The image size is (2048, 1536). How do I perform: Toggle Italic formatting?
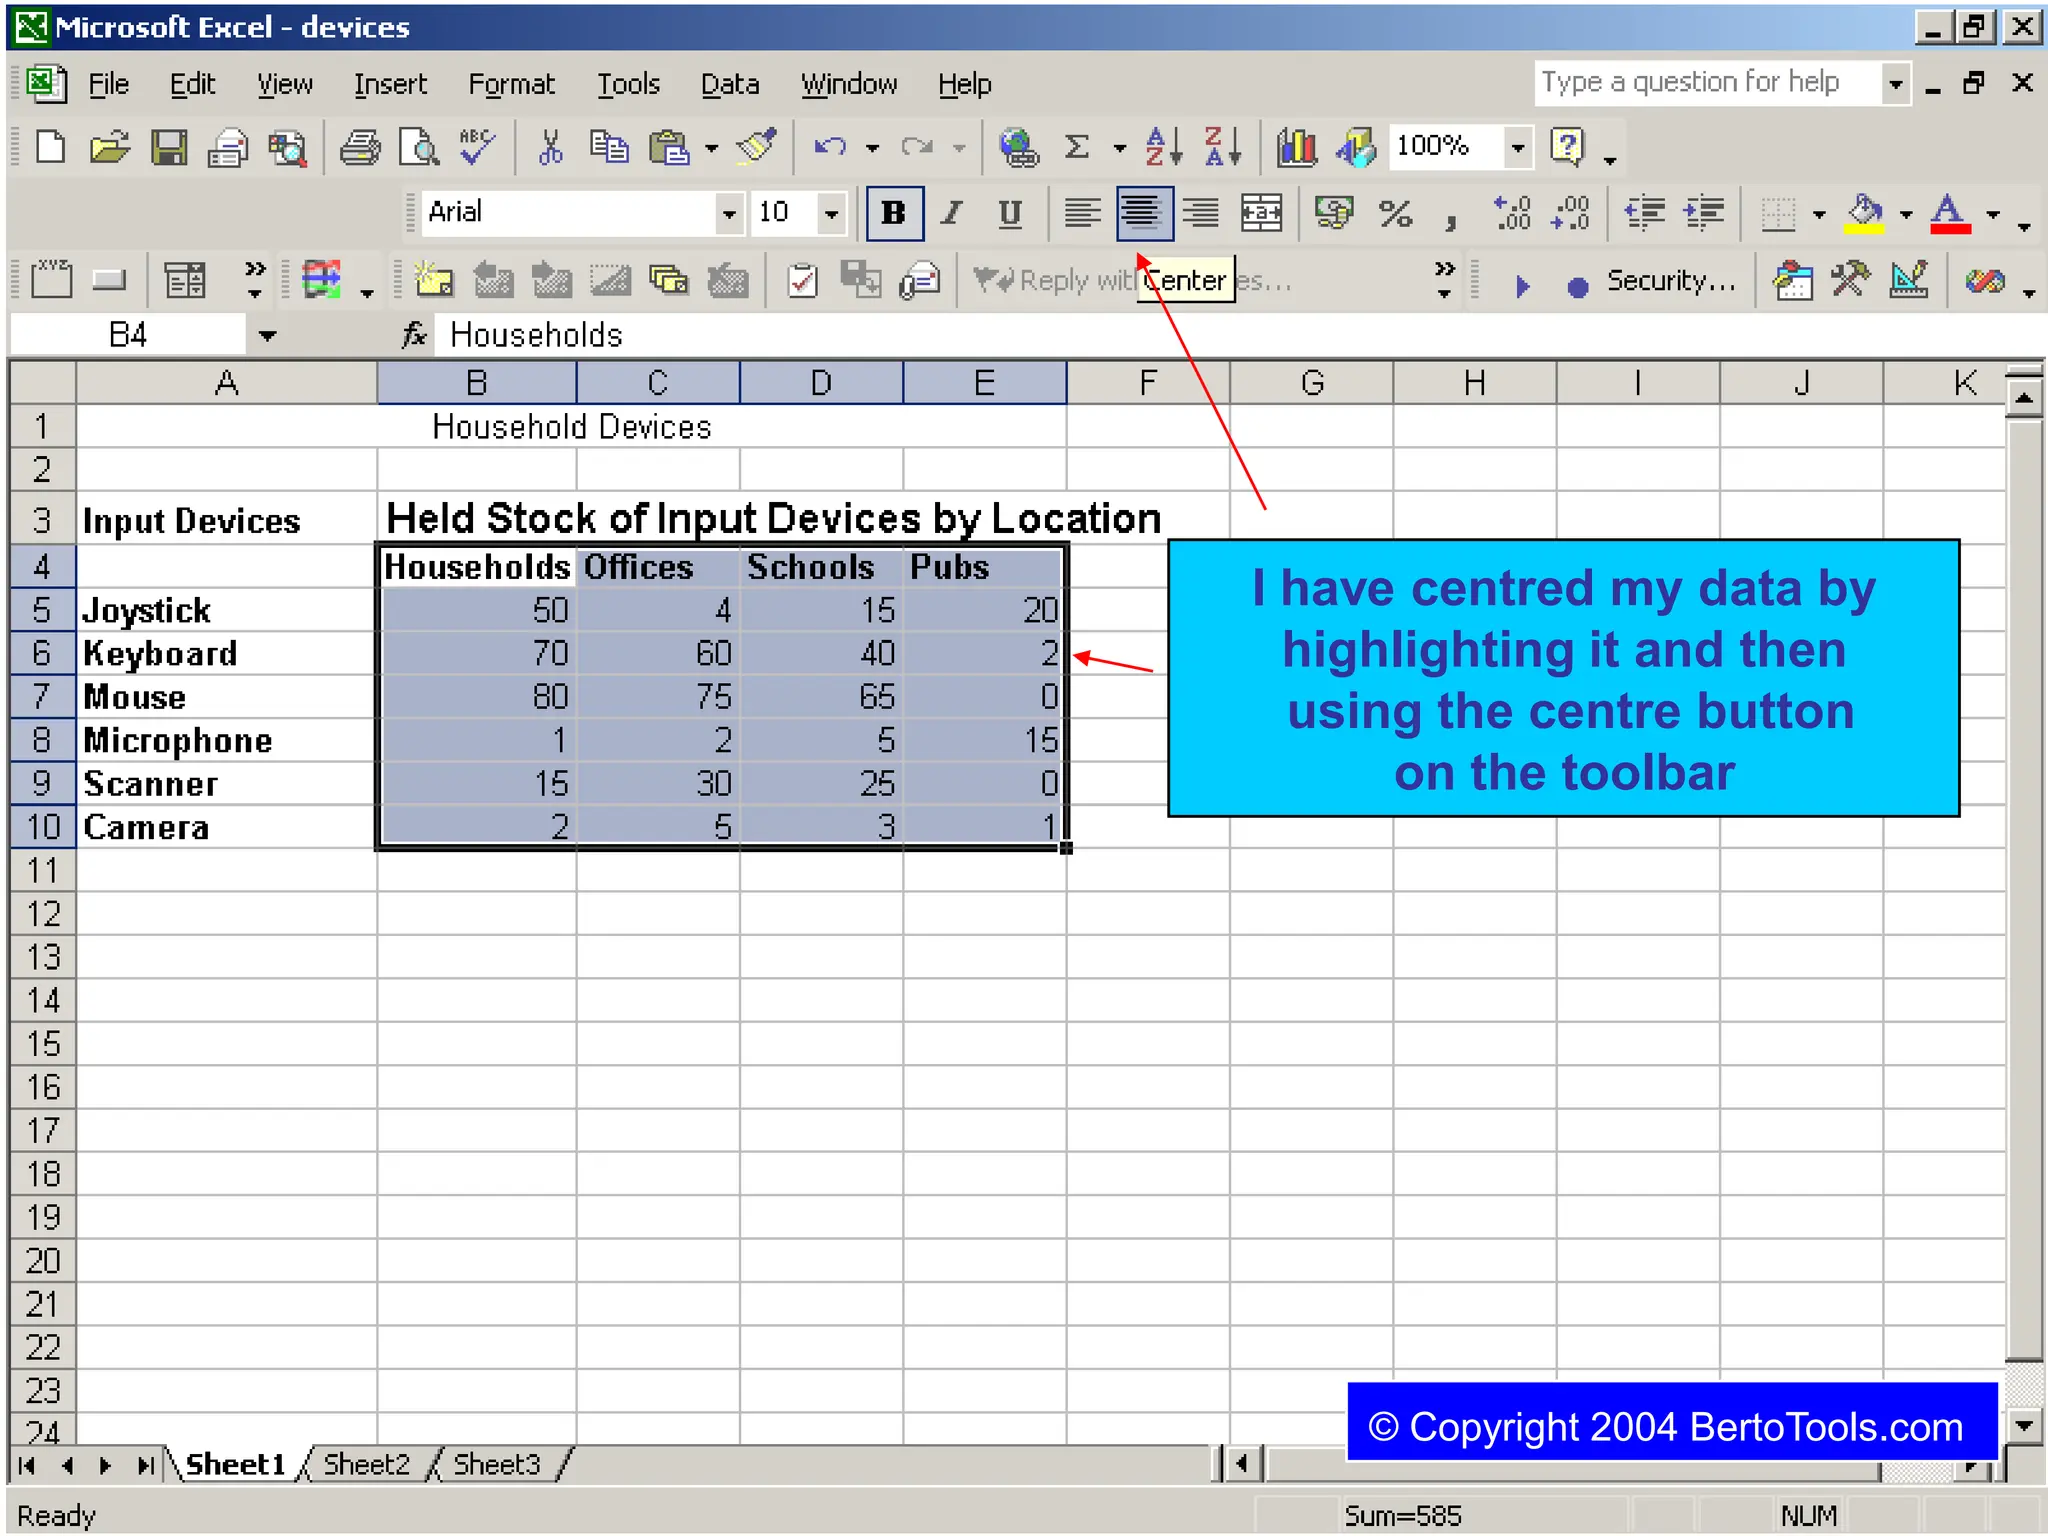tap(952, 213)
